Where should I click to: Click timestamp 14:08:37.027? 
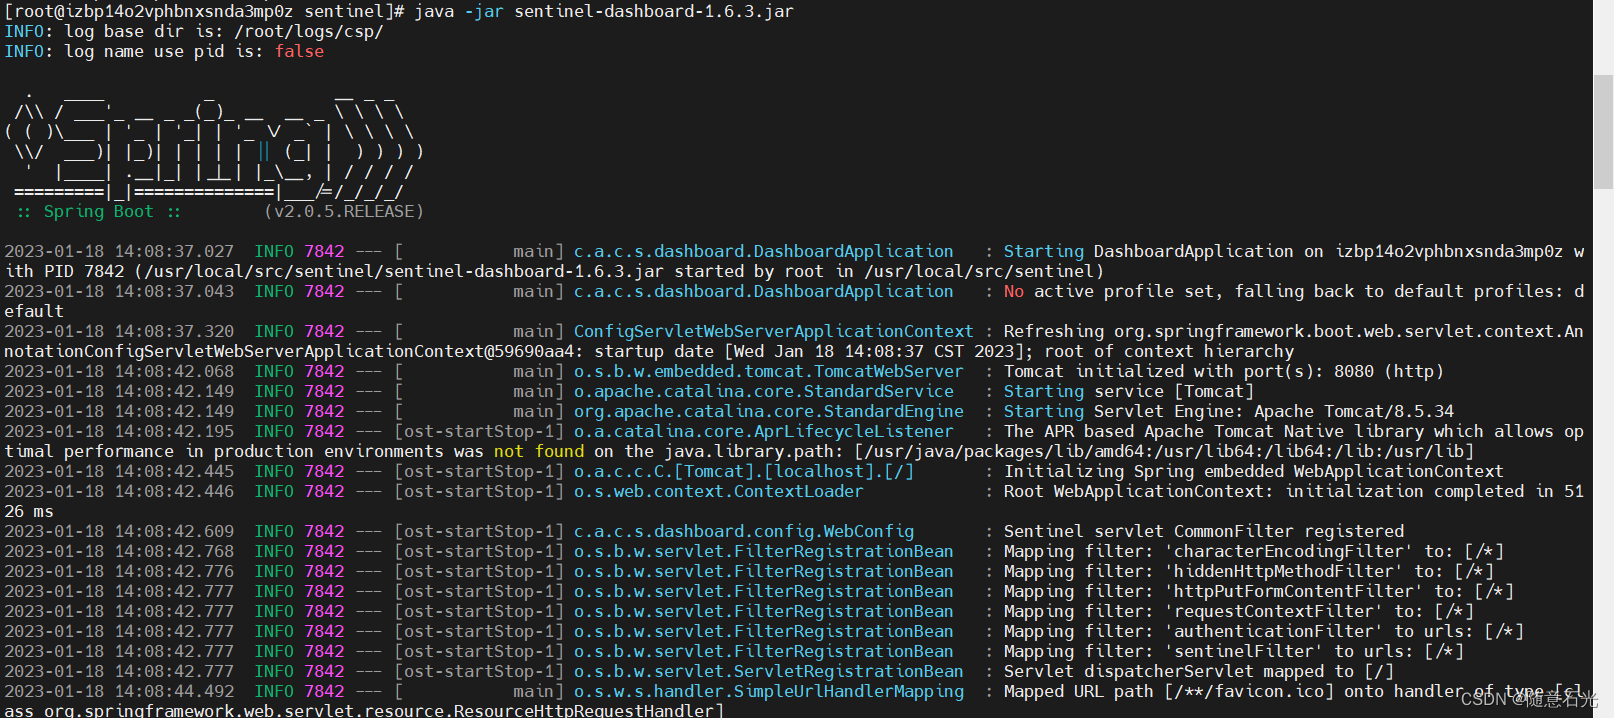pyautogui.click(x=174, y=251)
